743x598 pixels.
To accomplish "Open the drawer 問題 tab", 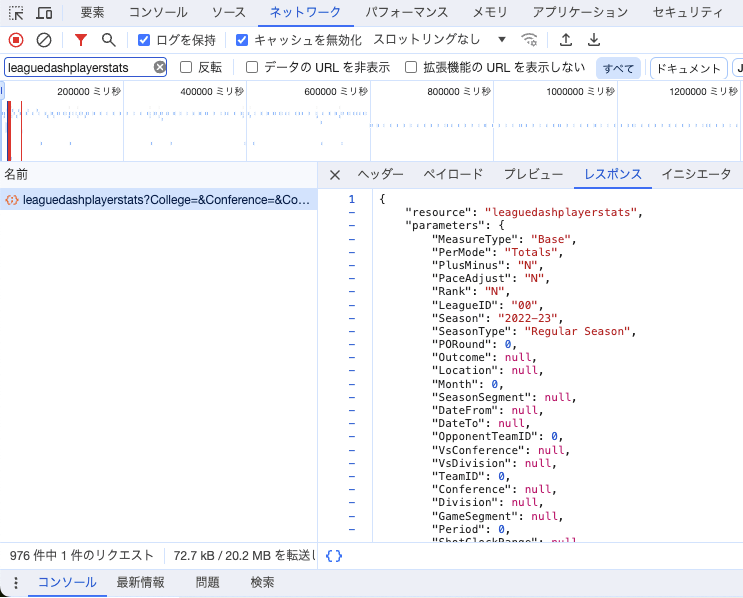I will pos(208,582).
